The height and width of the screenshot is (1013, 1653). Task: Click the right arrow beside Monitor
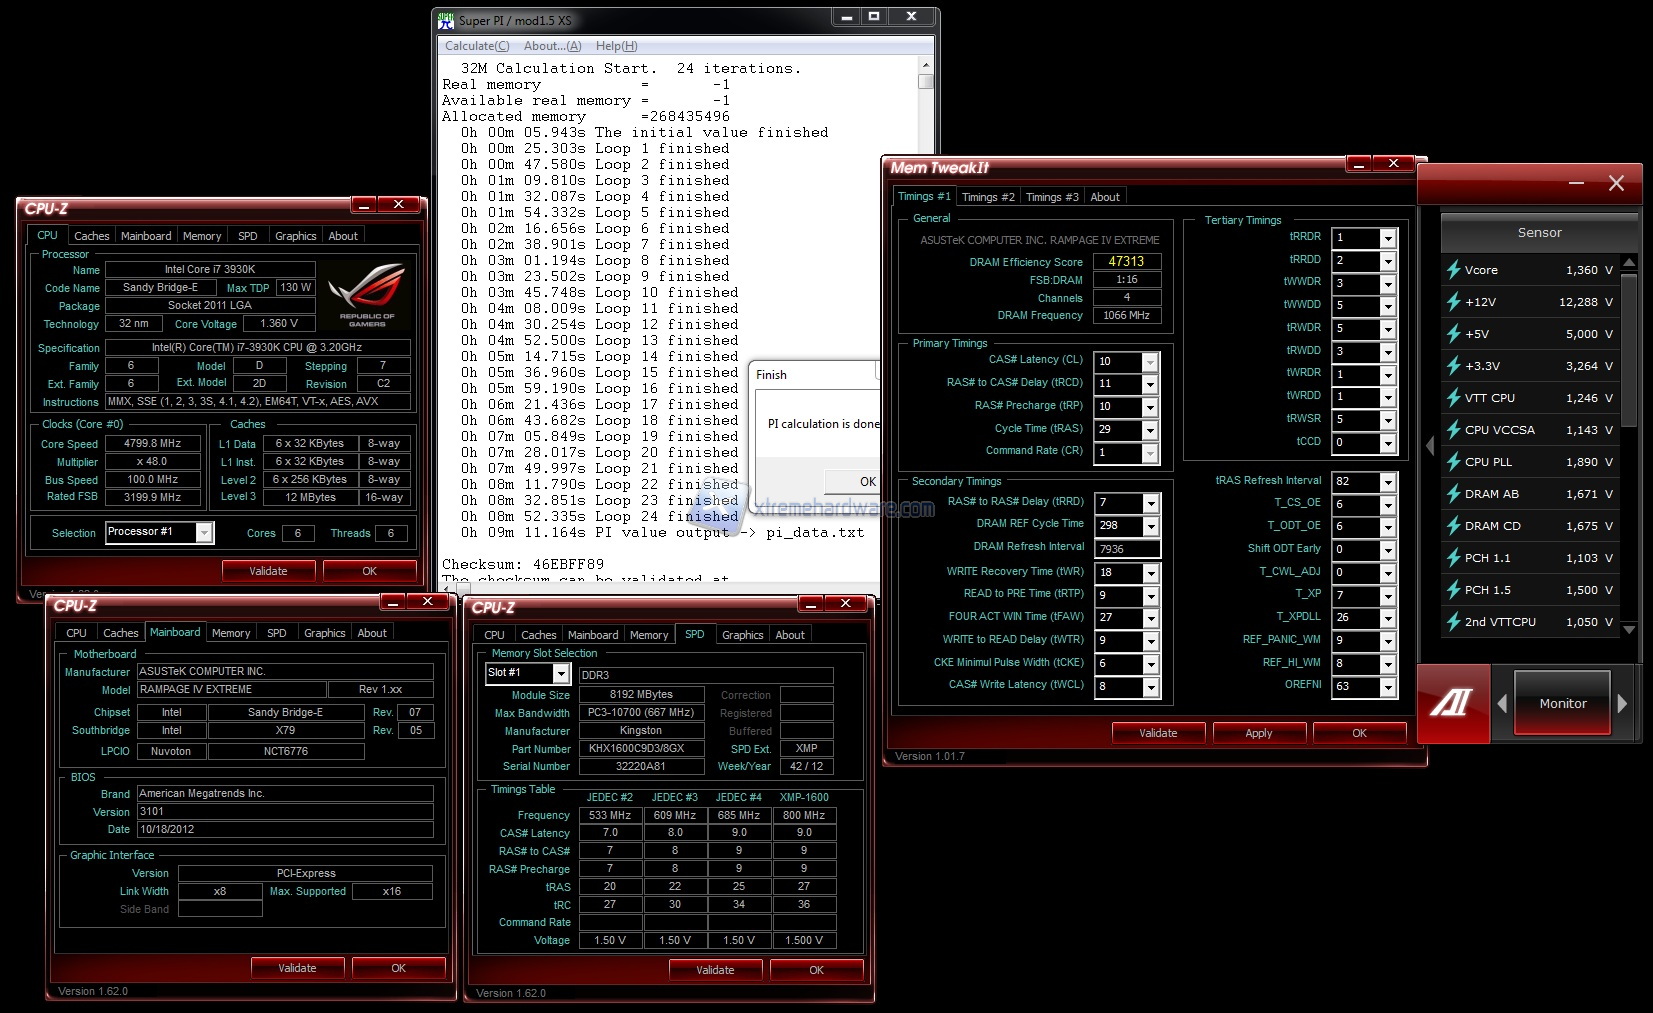(x=1622, y=704)
